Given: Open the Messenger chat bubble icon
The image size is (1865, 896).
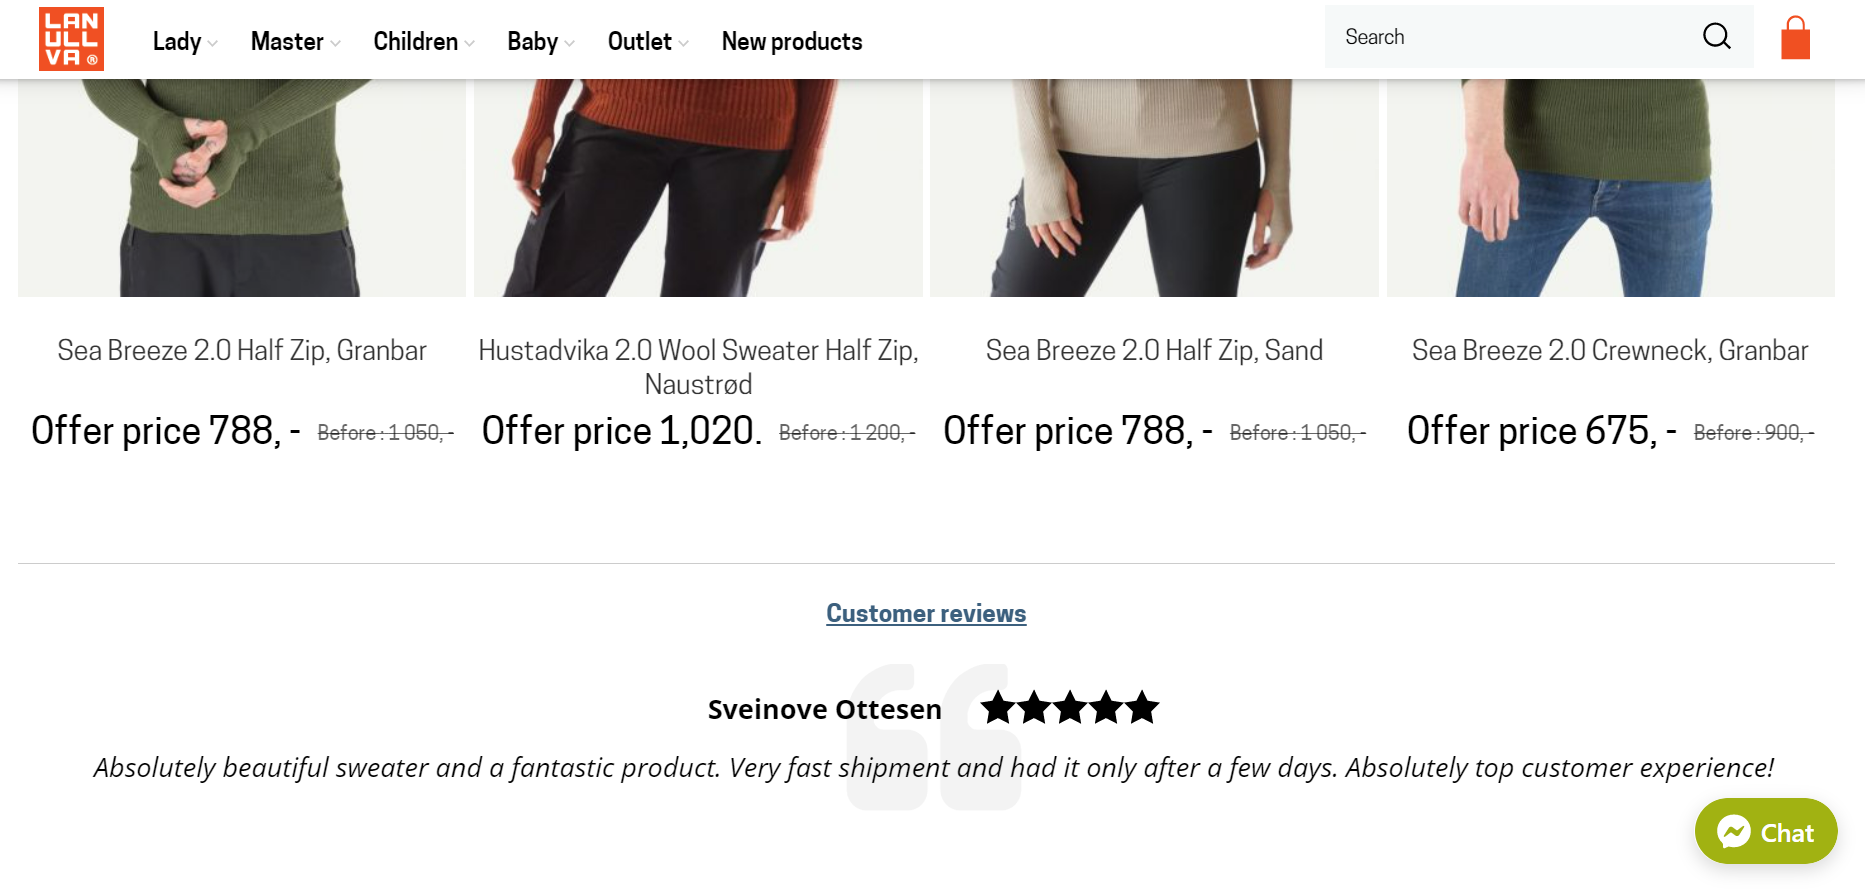Looking at the screenshot, I should (x=1734, y=832).
